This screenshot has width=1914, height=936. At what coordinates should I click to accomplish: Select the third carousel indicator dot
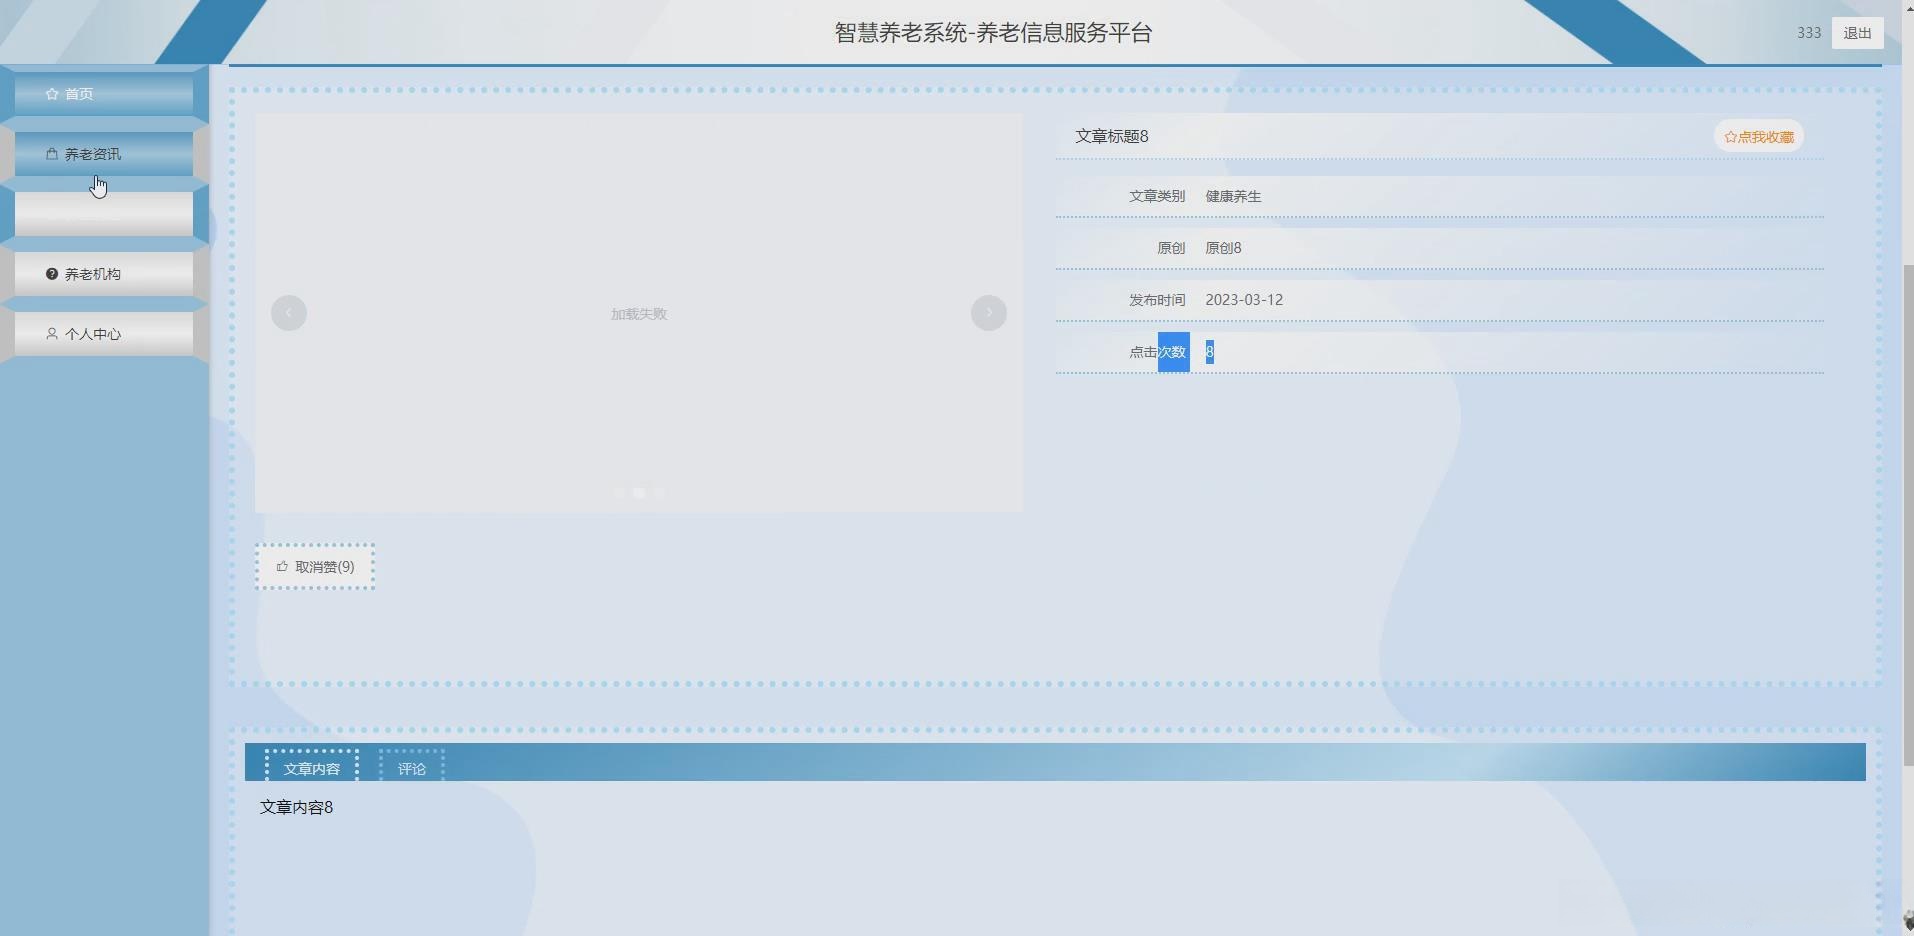point(659,492)
